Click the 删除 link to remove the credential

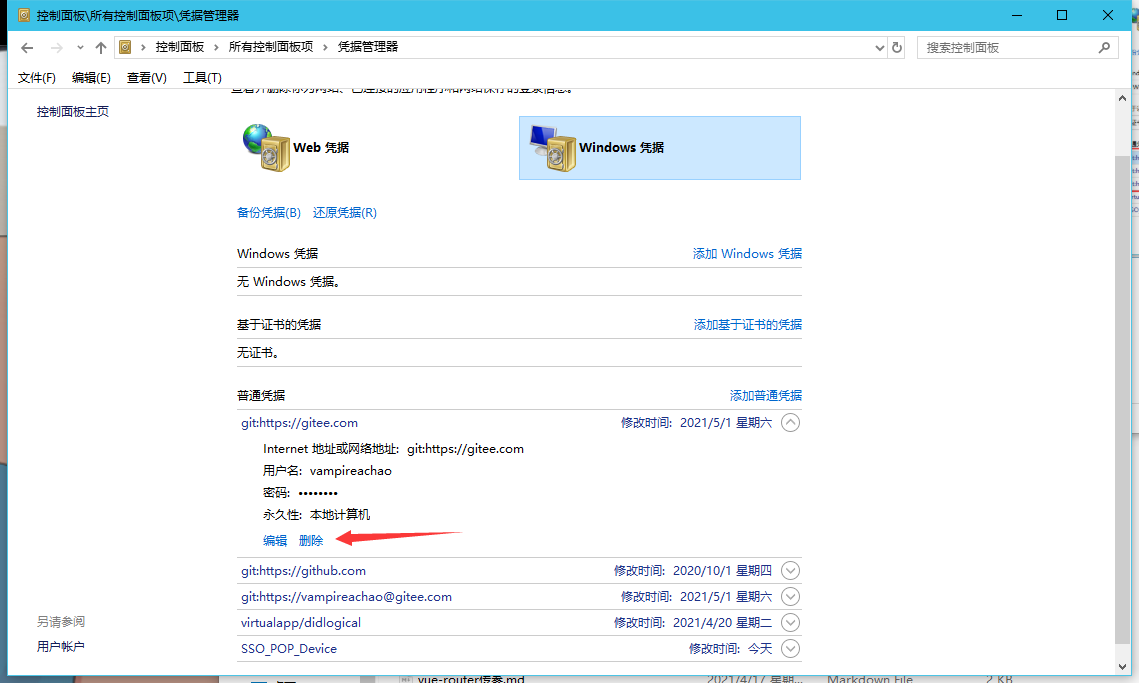pyautogui.click(x=310, y=540)
